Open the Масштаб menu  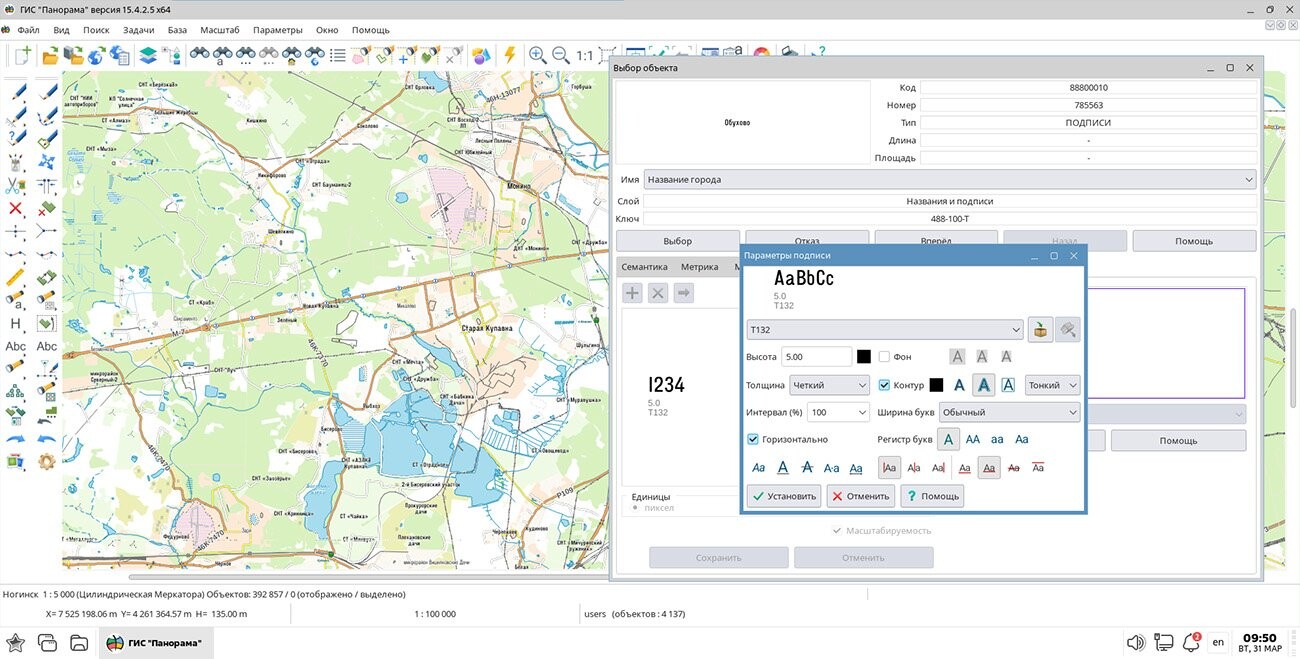click(x=219, y=30)
